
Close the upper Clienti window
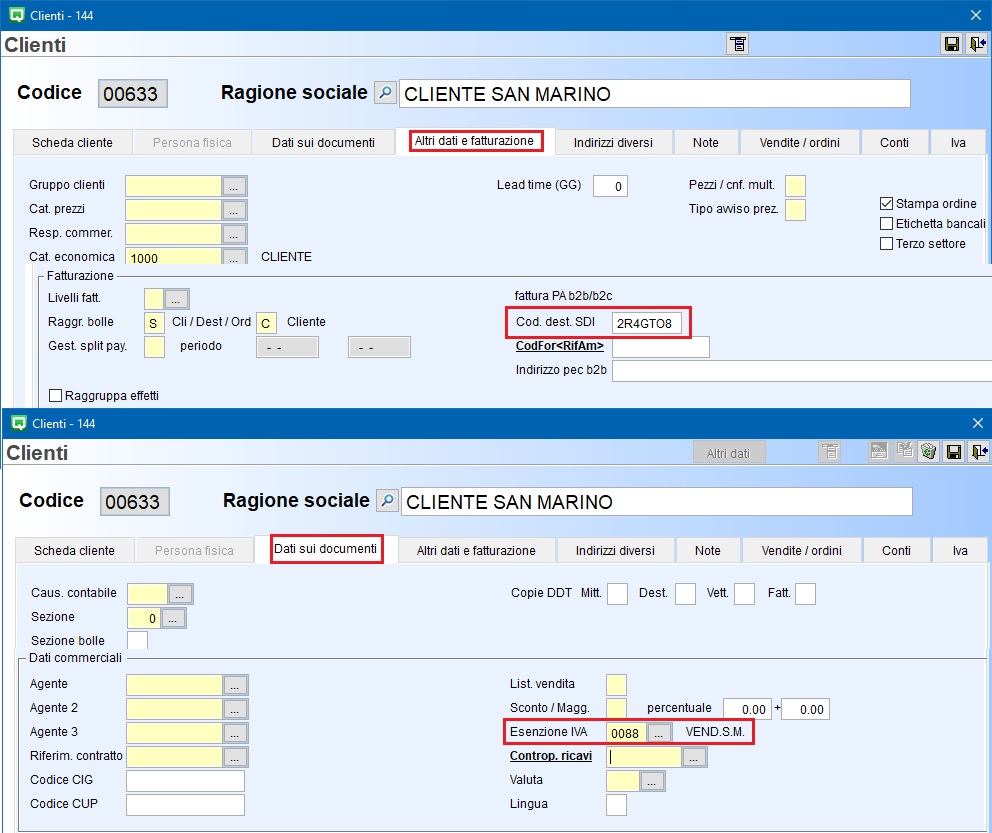(976, 15)
